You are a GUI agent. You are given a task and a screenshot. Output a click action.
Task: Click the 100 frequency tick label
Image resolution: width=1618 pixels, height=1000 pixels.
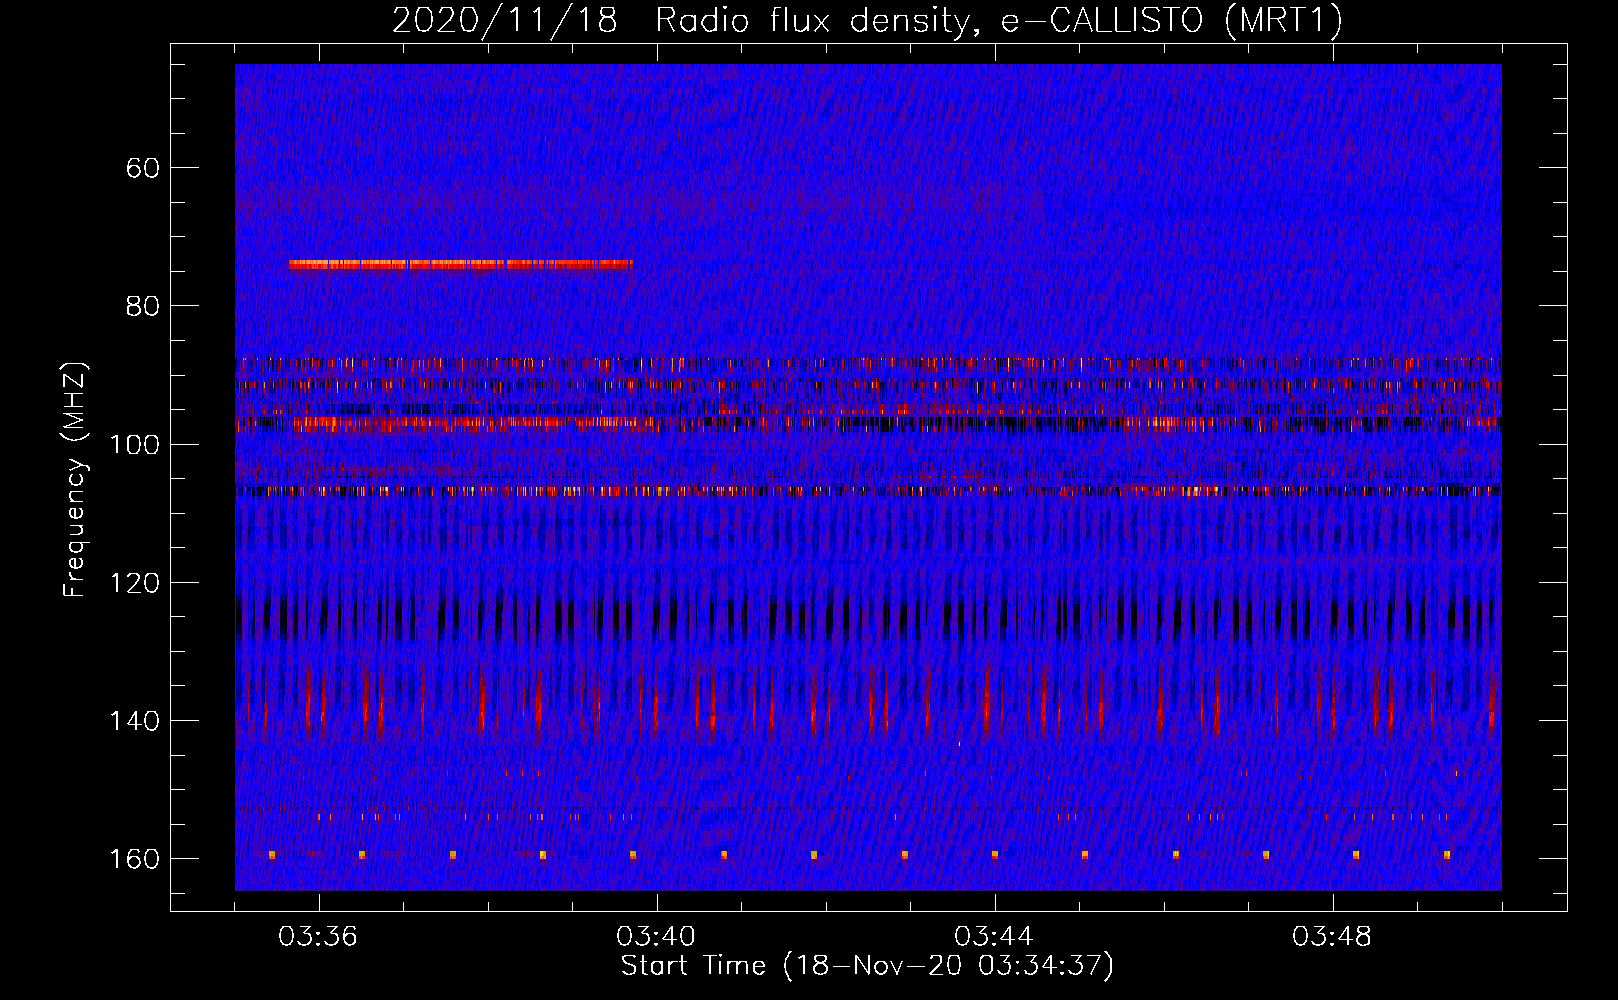[x=135, y=444]
